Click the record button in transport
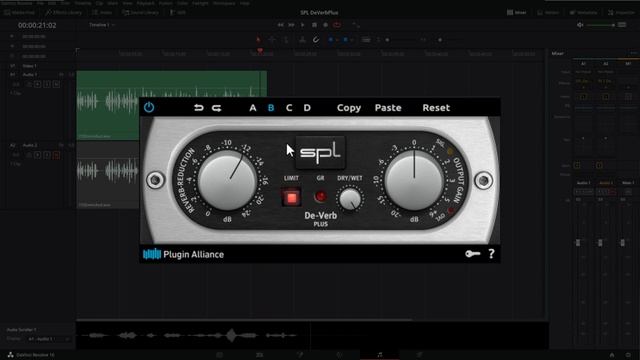 click(x=325, y=25)
